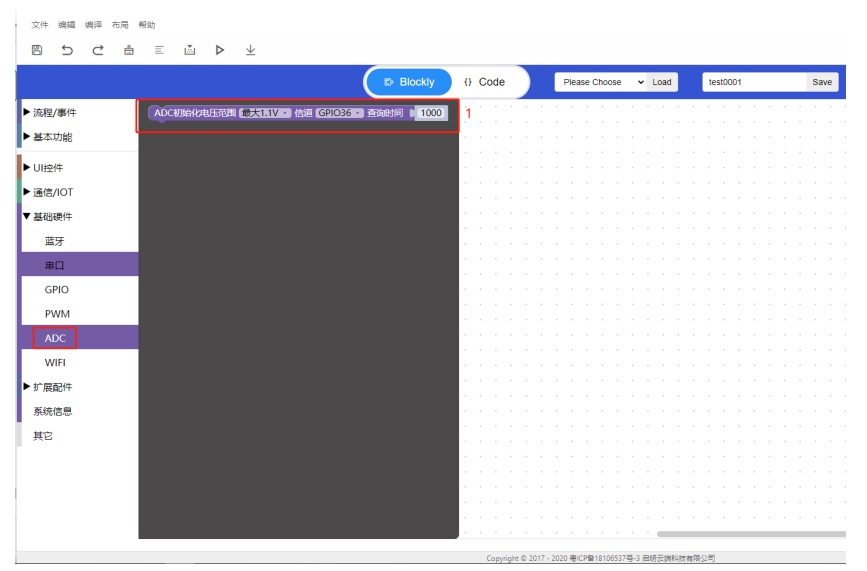867x571 pixels.
Task: Switch to the Blockly view
Action: pyautogui.click(x=409, y=82)
